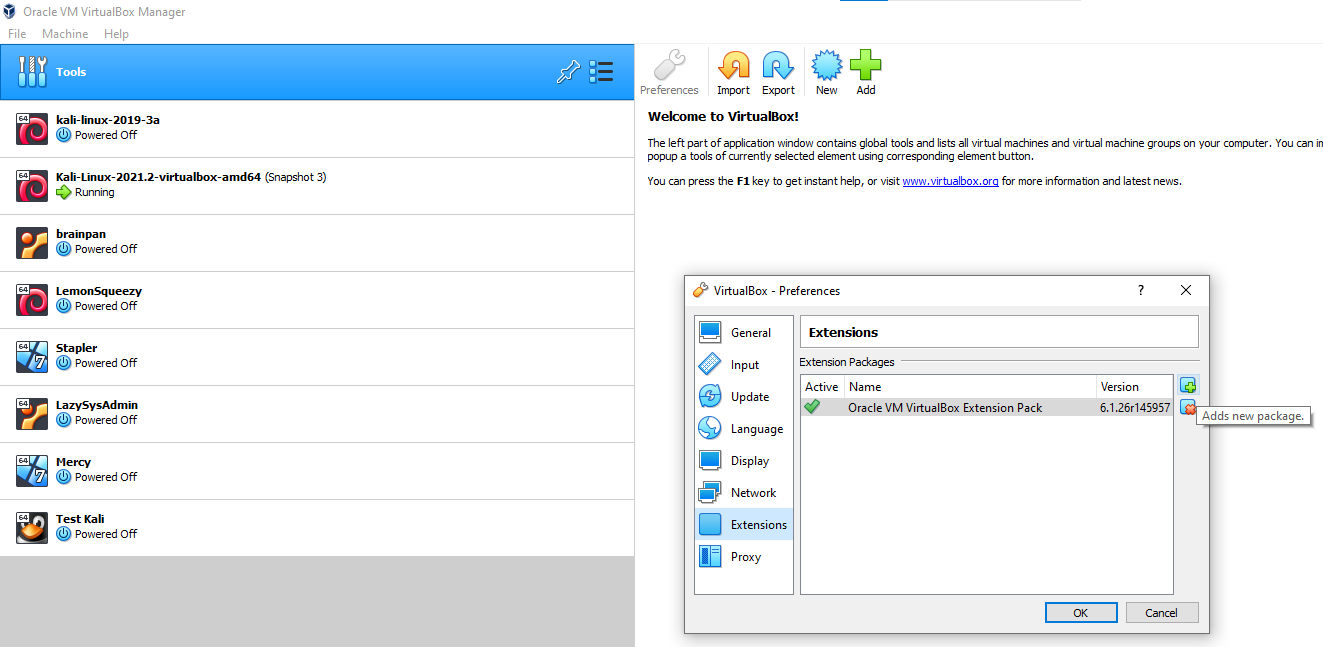Pin the Tools pane with pushpin icon

[x=568, y=72]
